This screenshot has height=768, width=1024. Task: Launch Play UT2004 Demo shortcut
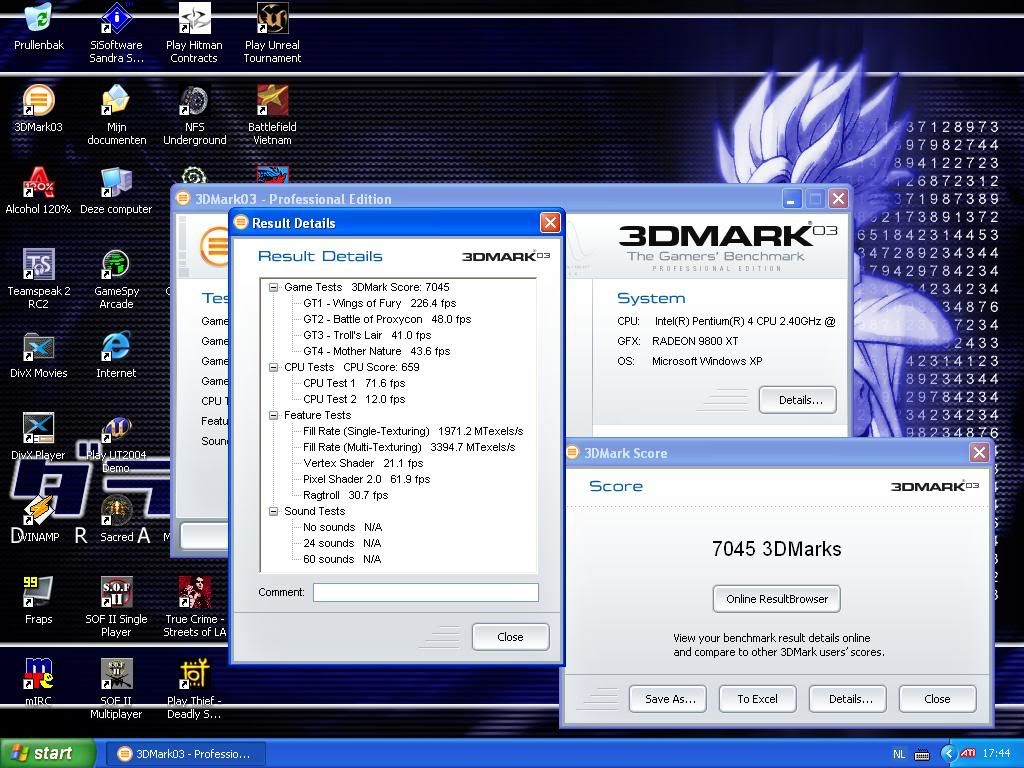tap(116, 444)
